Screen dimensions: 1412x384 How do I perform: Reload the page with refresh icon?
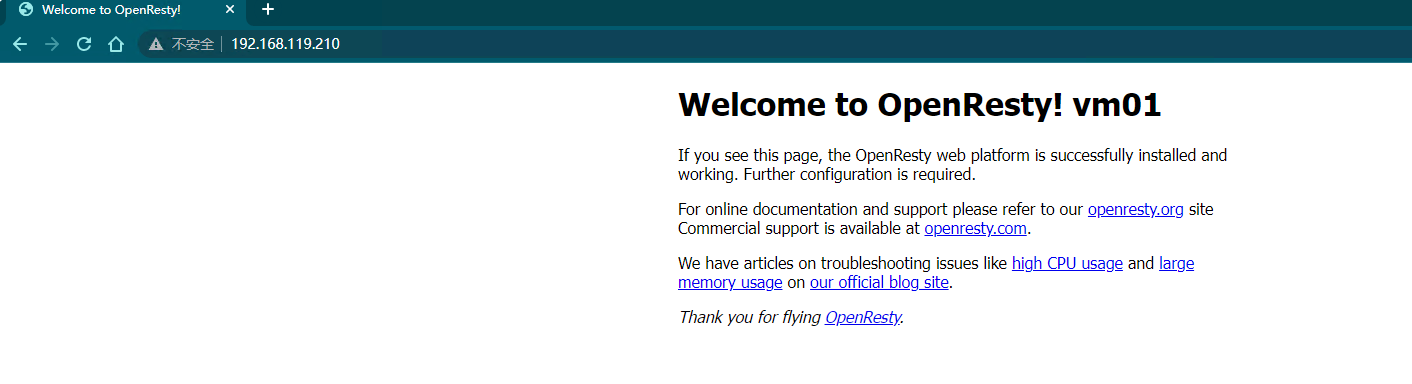pyautogui.click(x=84, y=44)
